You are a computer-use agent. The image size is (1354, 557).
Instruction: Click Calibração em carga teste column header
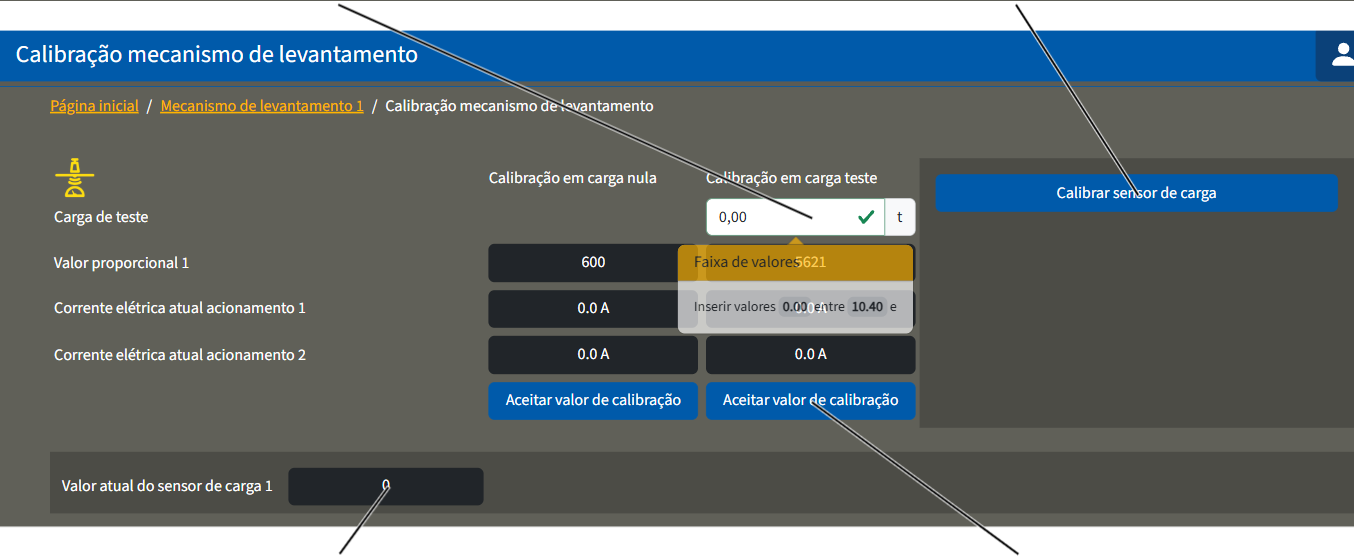click(792, 178)
